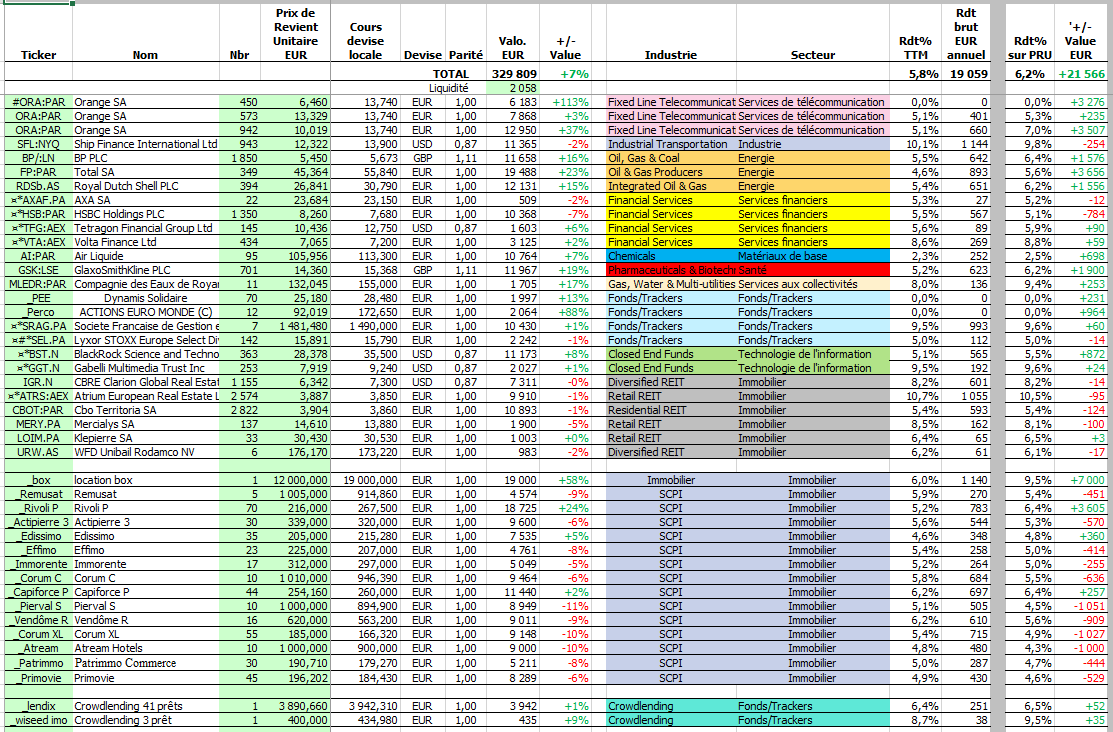Click the WFD Unibail Rodamco NV cell

[x=146, y=452]
